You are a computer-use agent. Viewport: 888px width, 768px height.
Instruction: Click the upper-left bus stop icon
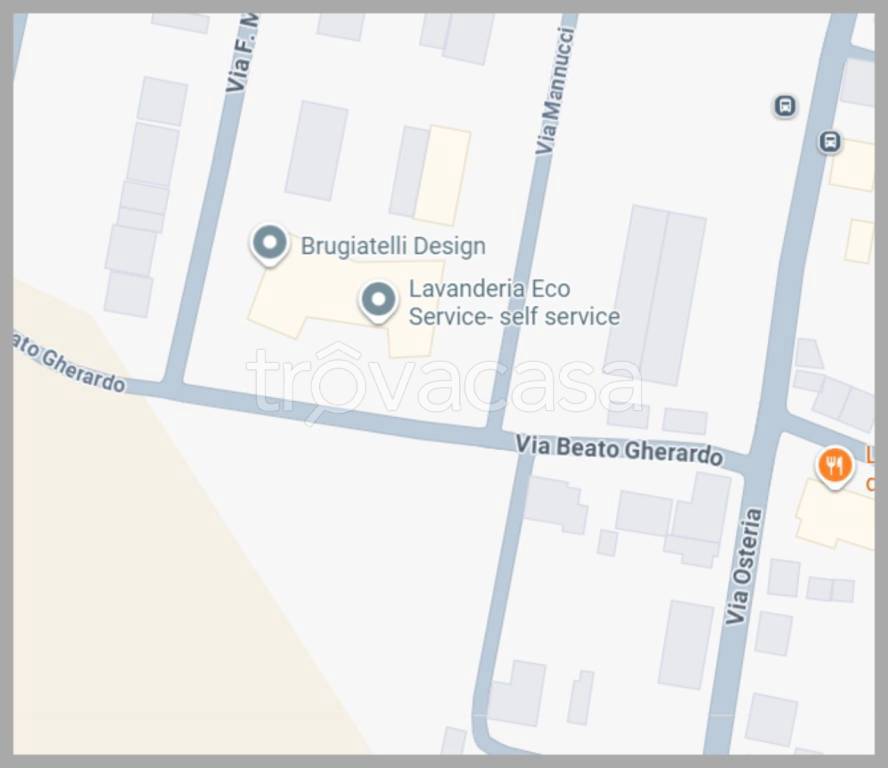coord(785,106)
